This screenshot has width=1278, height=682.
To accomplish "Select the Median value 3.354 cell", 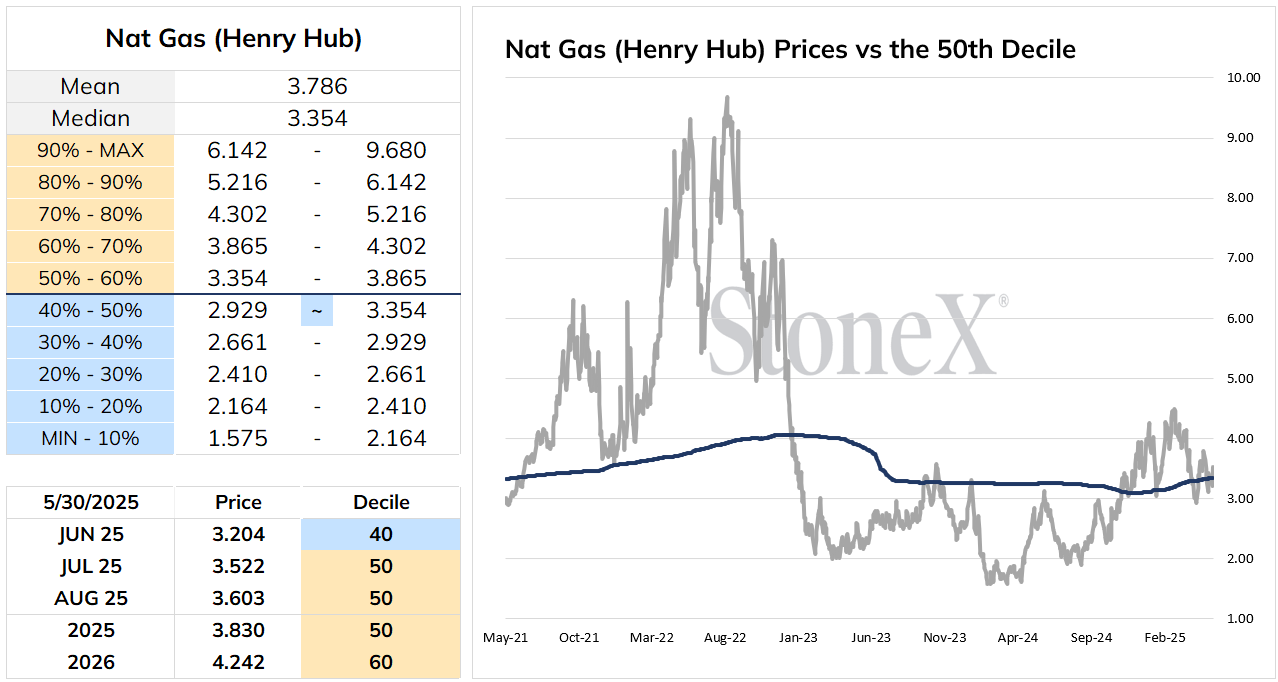I will pos(317,118).
